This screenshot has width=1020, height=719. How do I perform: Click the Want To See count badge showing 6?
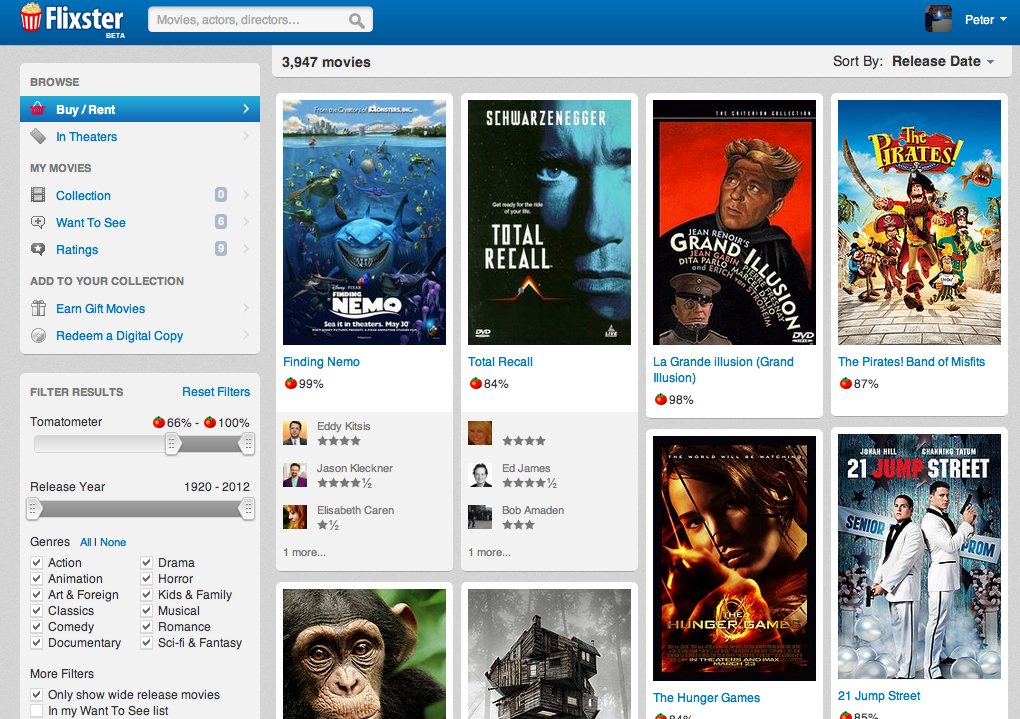point(221,222)
